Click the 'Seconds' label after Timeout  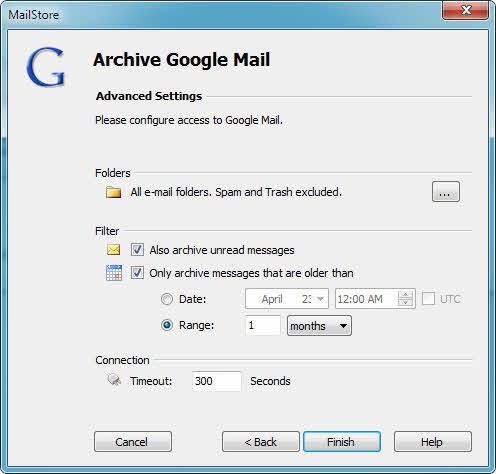tap(270, 381)
